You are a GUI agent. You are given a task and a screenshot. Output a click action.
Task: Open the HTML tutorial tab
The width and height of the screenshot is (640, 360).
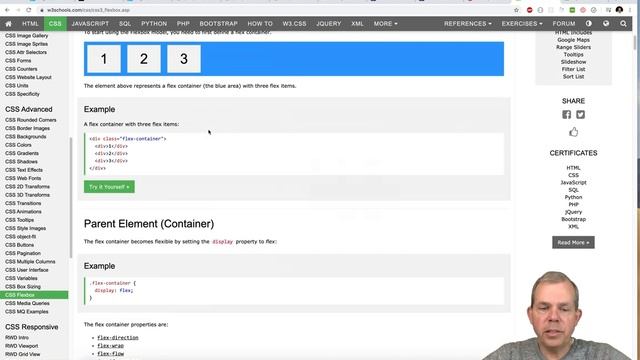[30, 24]
